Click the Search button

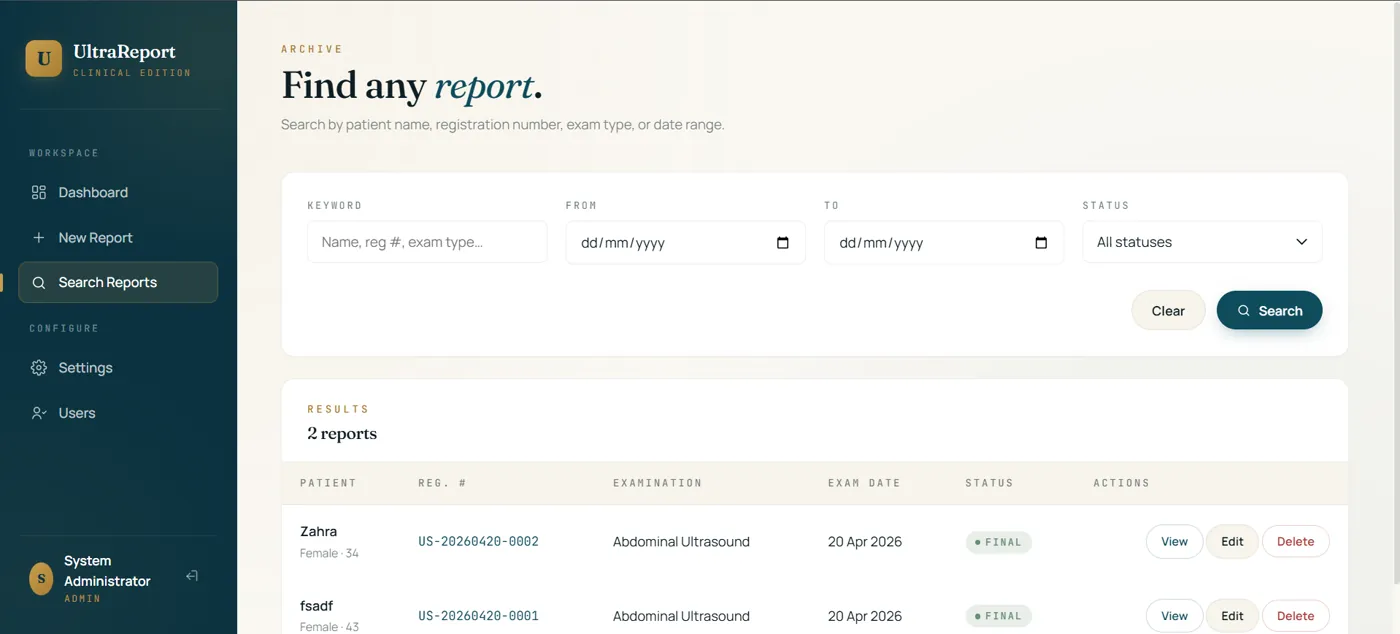[1269, 310]
